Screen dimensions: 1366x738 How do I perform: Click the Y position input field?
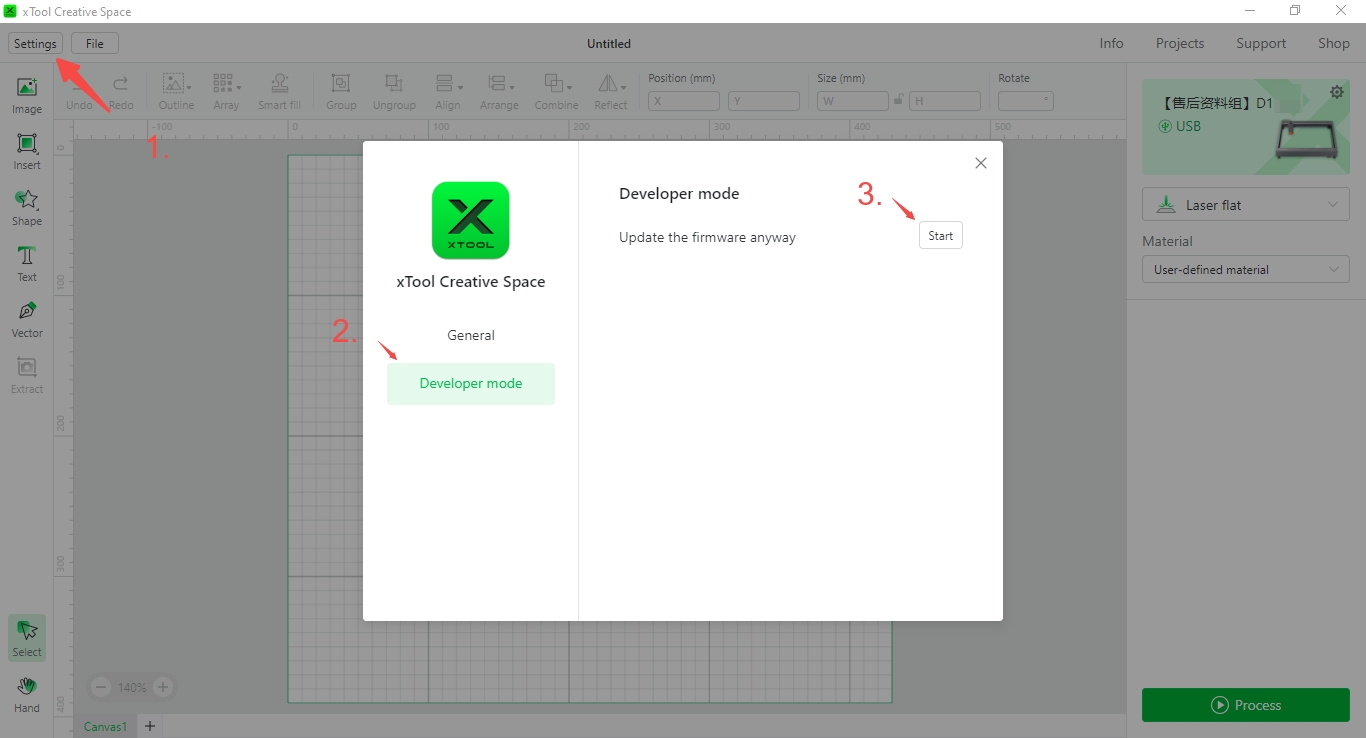pyautogui.click(x=764, y=101)
